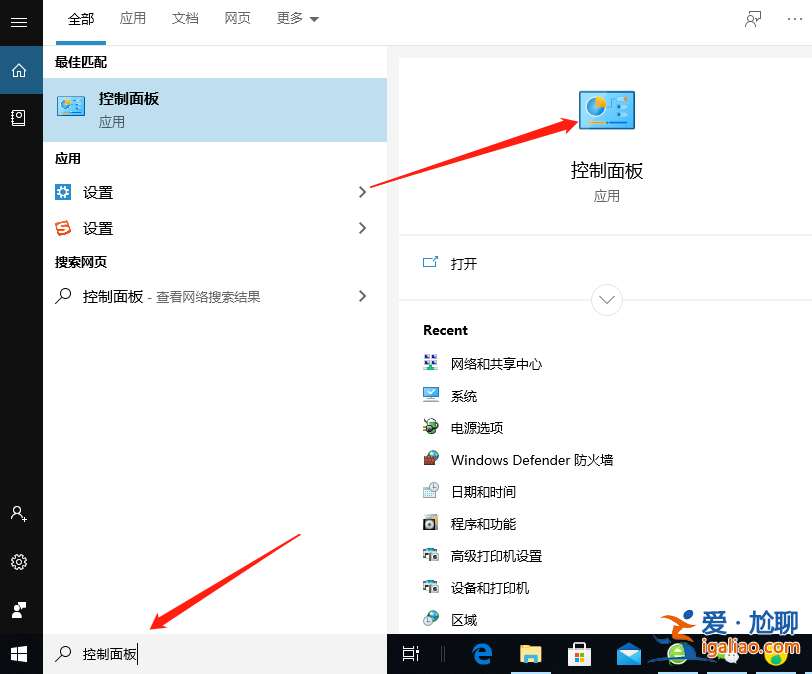This screenshot has width=812, height=674.
Task: Click the settings gear in the sidebar
Action: pos(19,562)
